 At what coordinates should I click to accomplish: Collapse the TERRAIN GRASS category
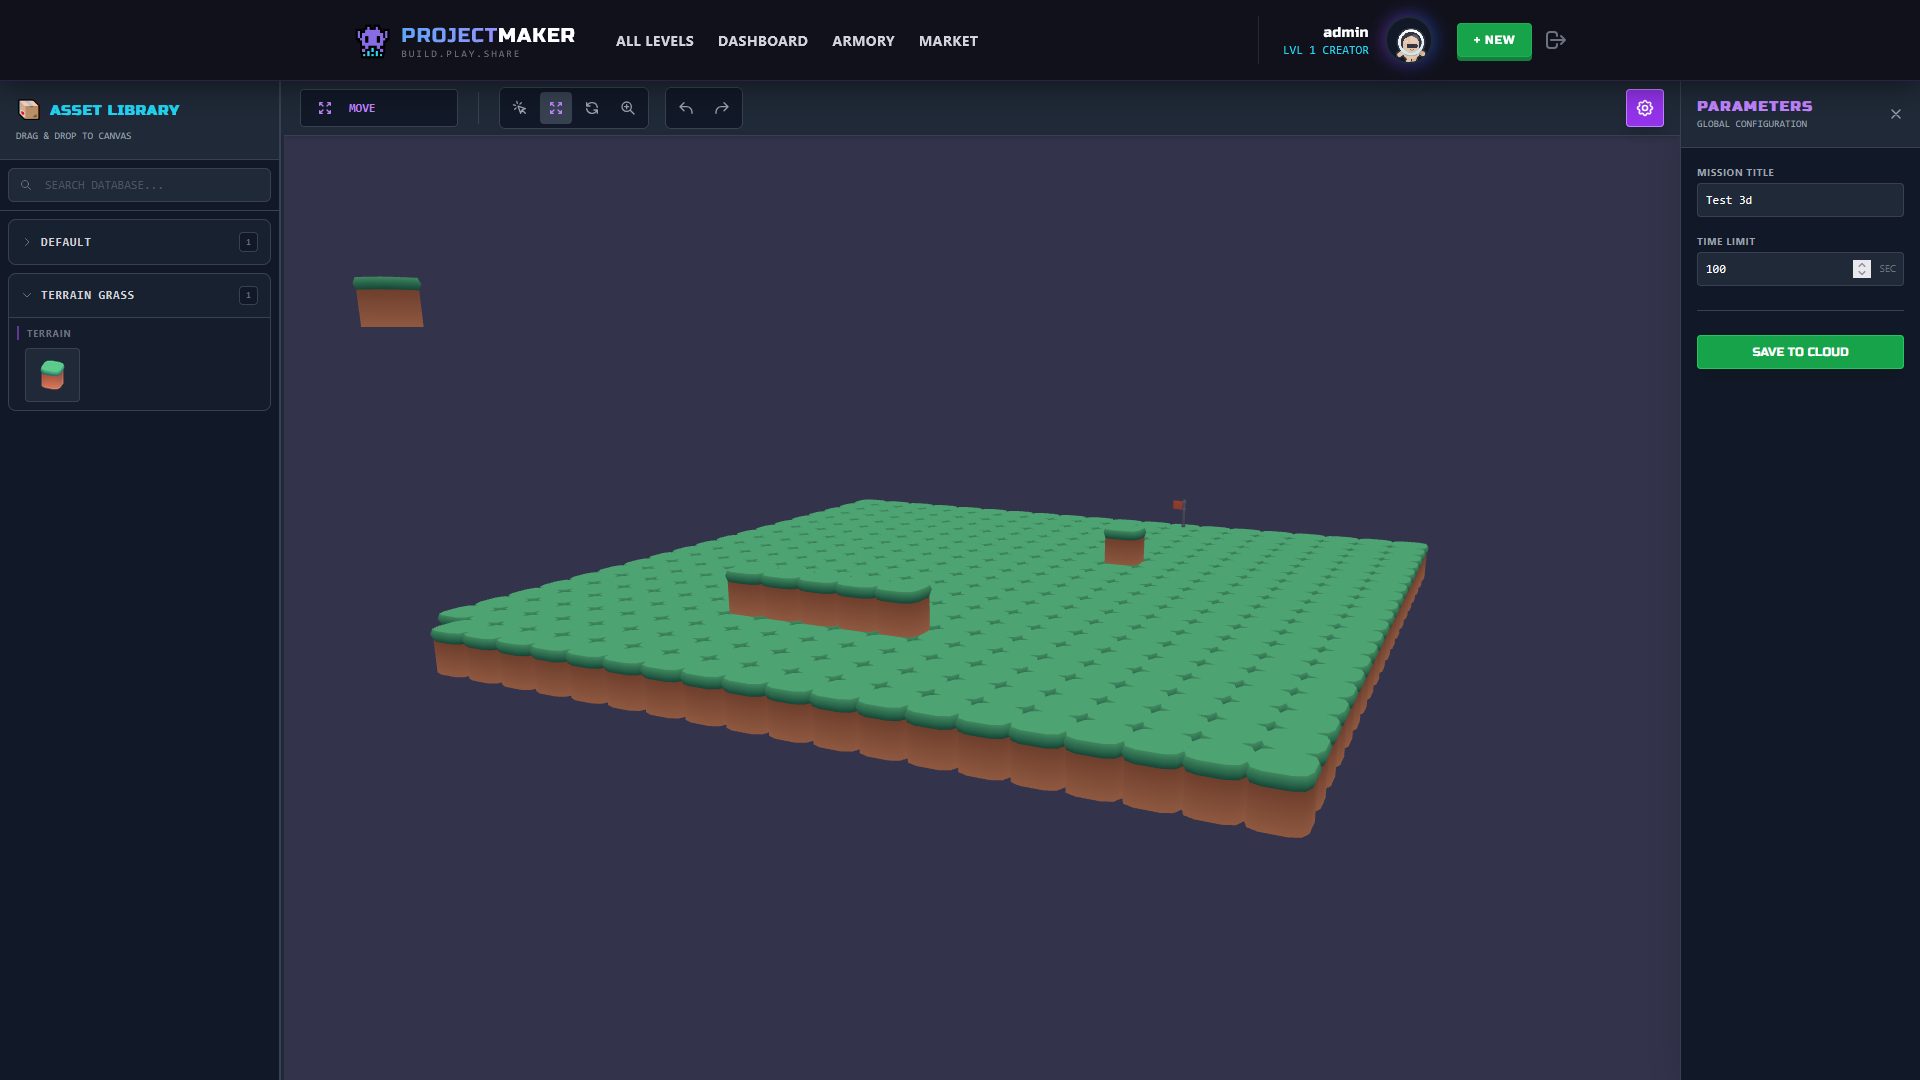[139, 295]
